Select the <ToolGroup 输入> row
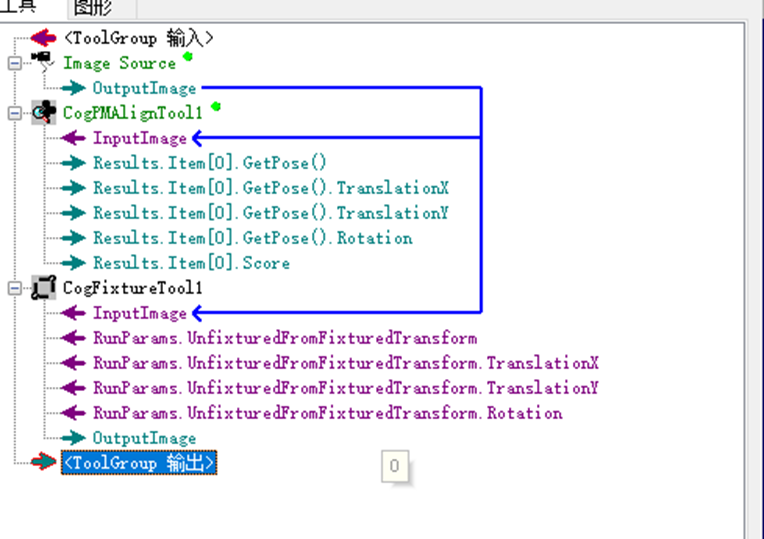764x539 pixels. [138, 38]
